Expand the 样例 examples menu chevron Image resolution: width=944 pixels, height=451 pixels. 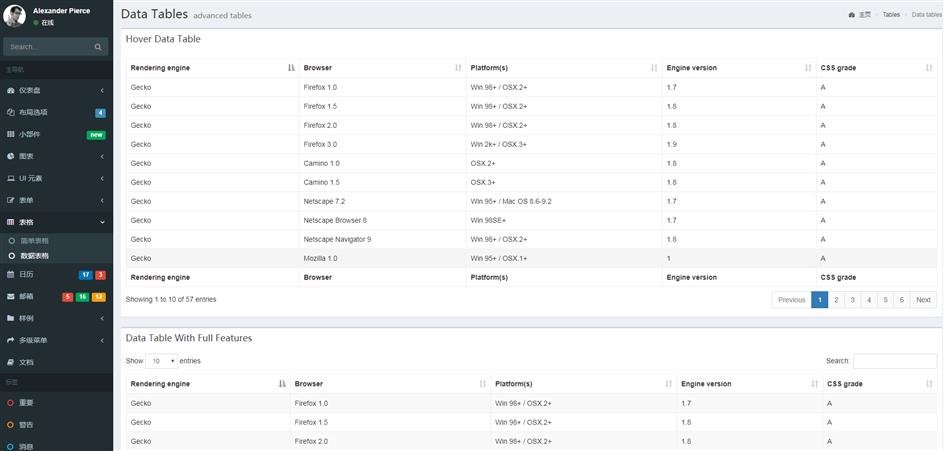pos(102,319)
